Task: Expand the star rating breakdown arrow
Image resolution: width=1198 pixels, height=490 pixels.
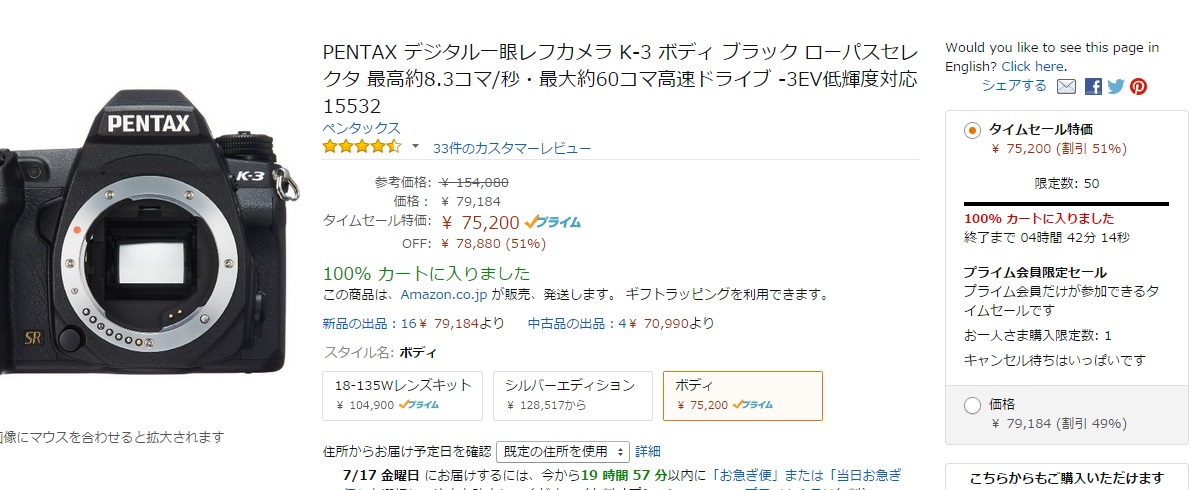Action: [416, 145]
